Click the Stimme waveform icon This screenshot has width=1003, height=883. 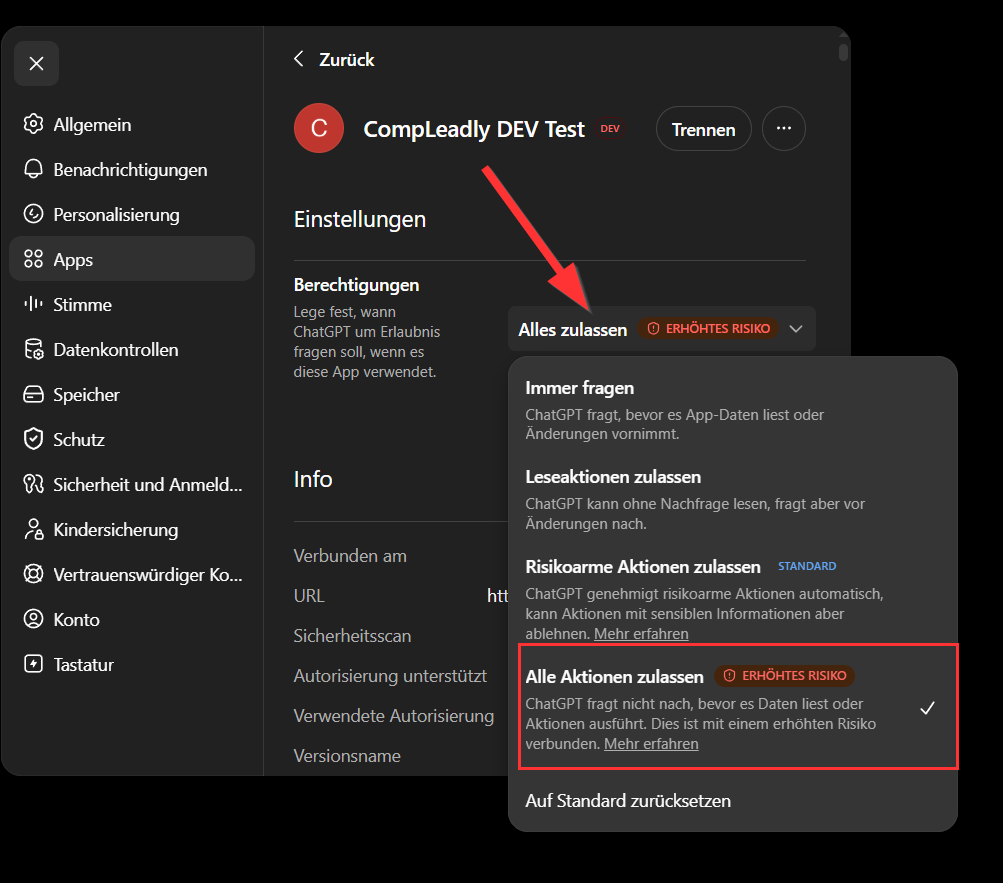(33, 304)
